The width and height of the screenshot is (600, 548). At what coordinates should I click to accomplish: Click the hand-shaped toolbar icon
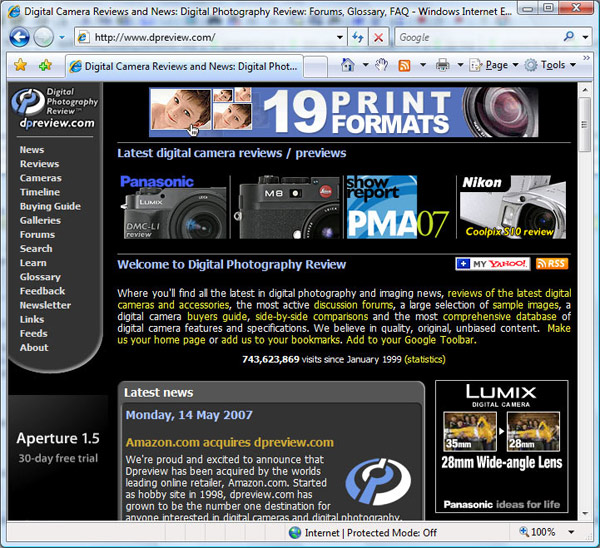pos(382,65)
